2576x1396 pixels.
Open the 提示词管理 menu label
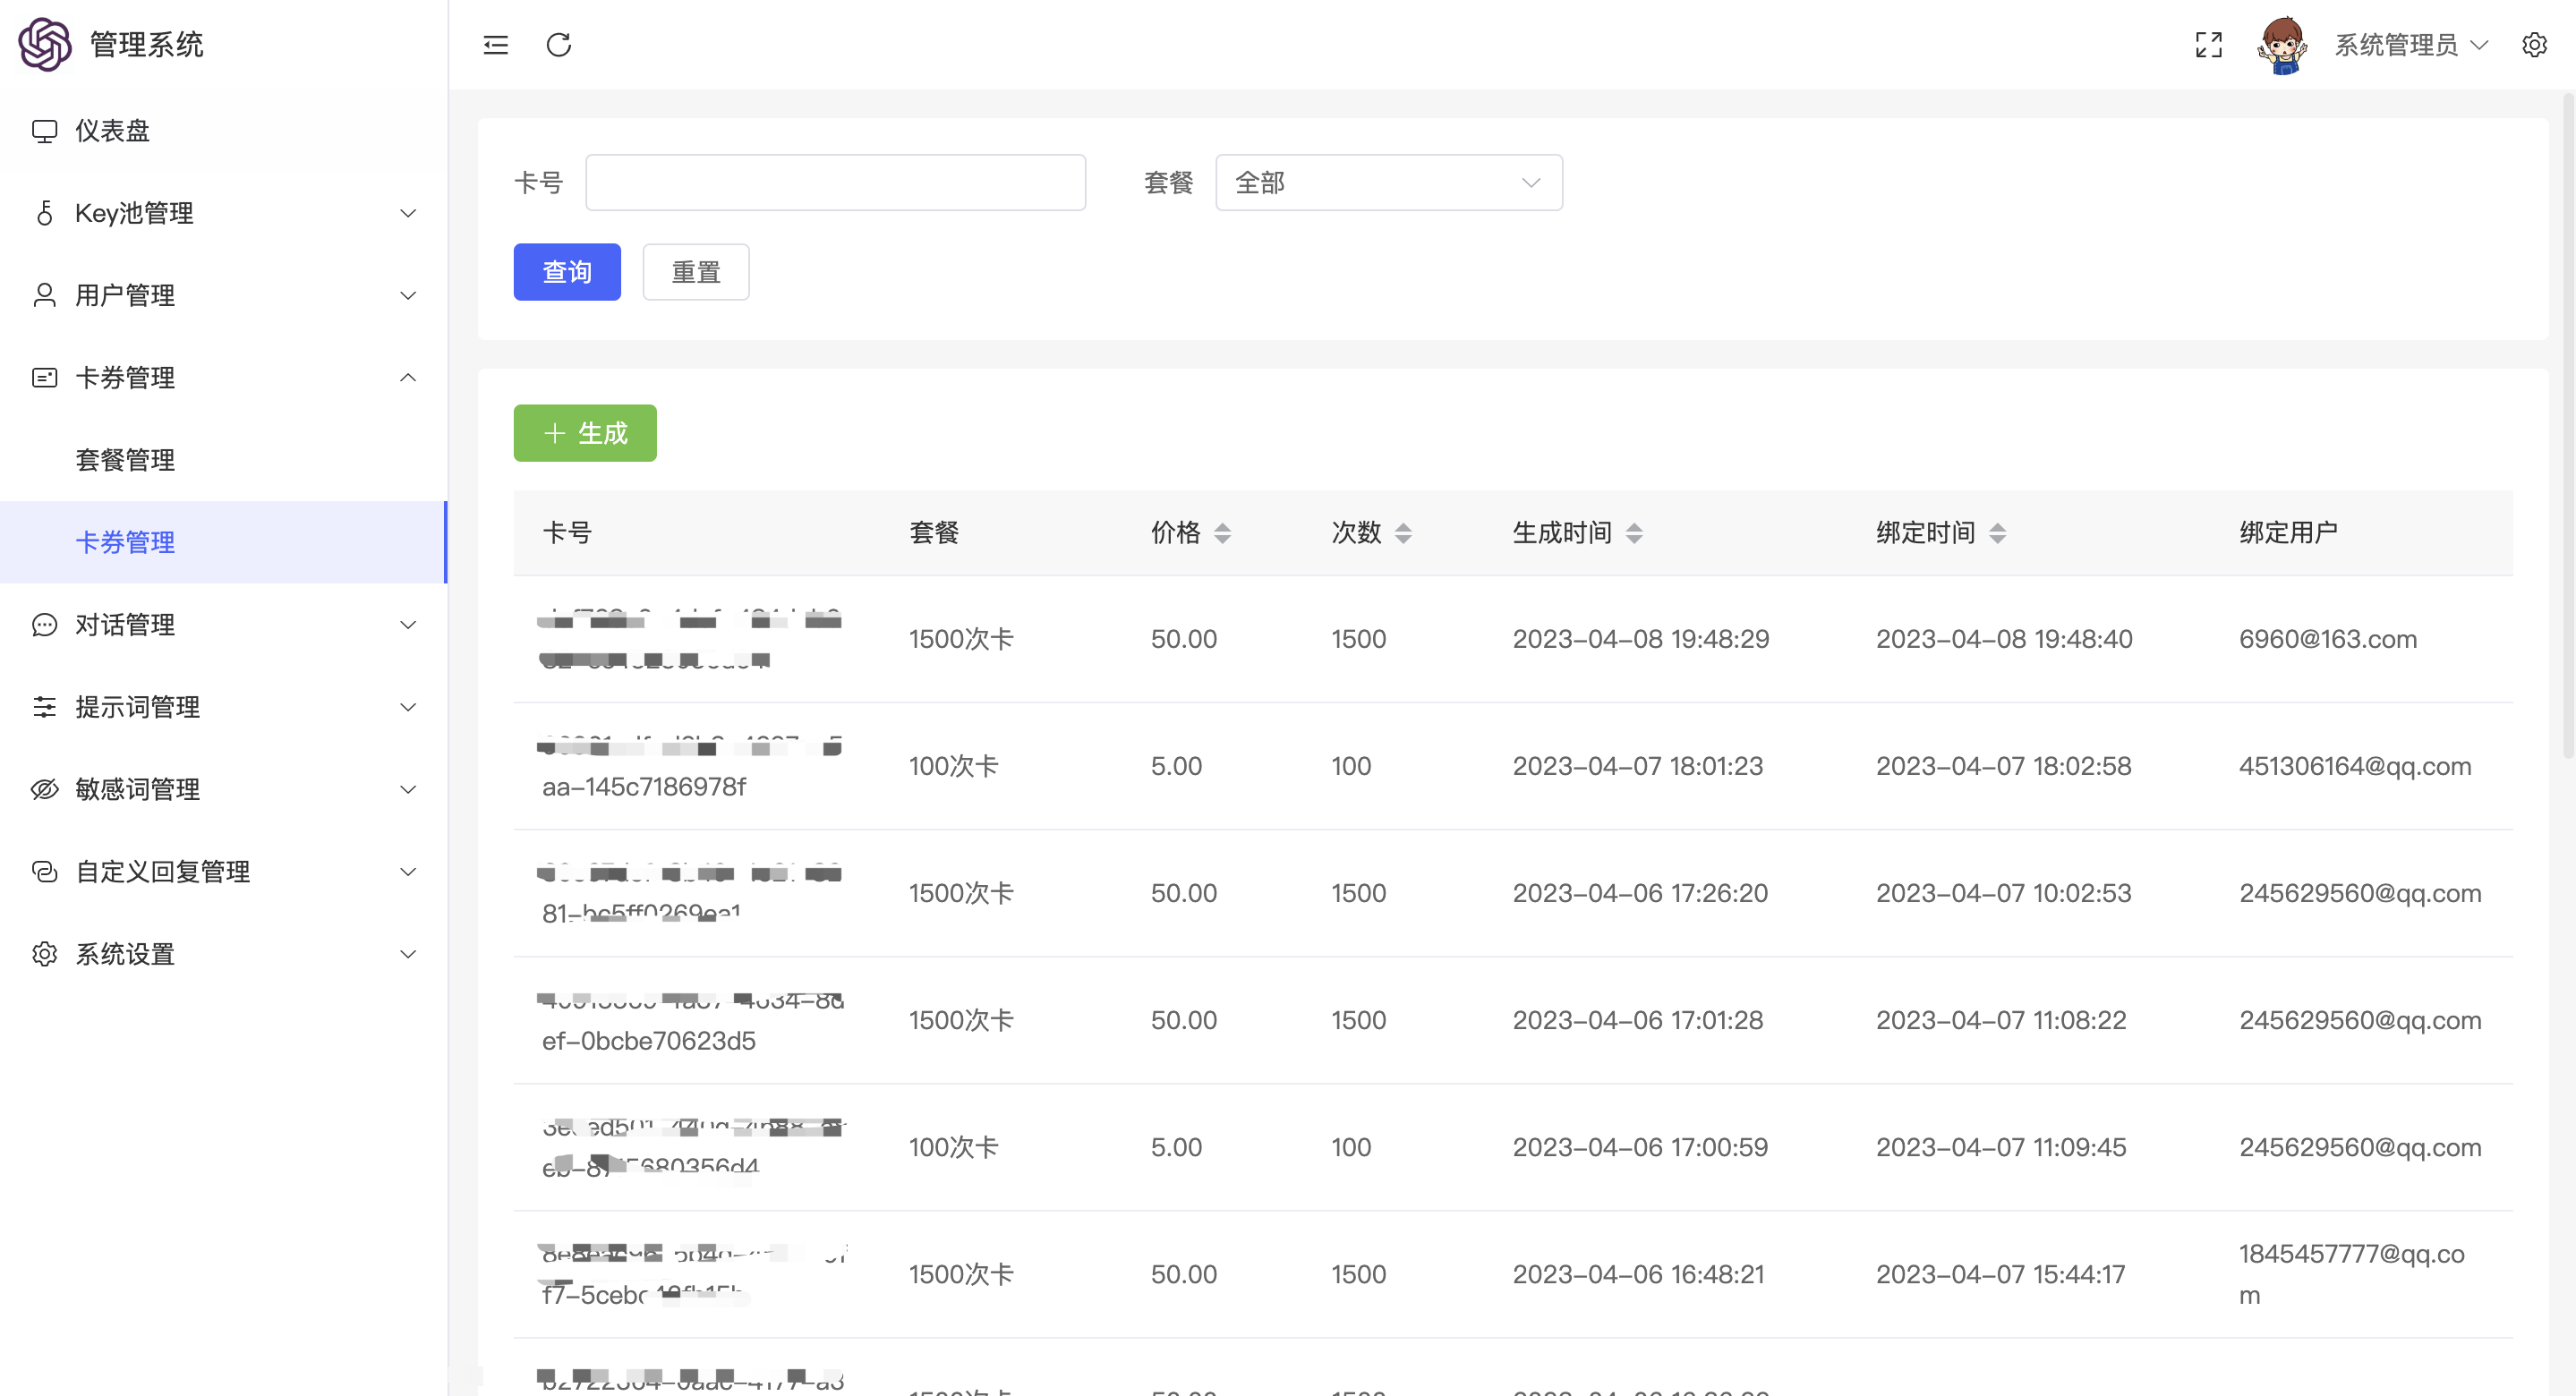[x=138, y=707]
